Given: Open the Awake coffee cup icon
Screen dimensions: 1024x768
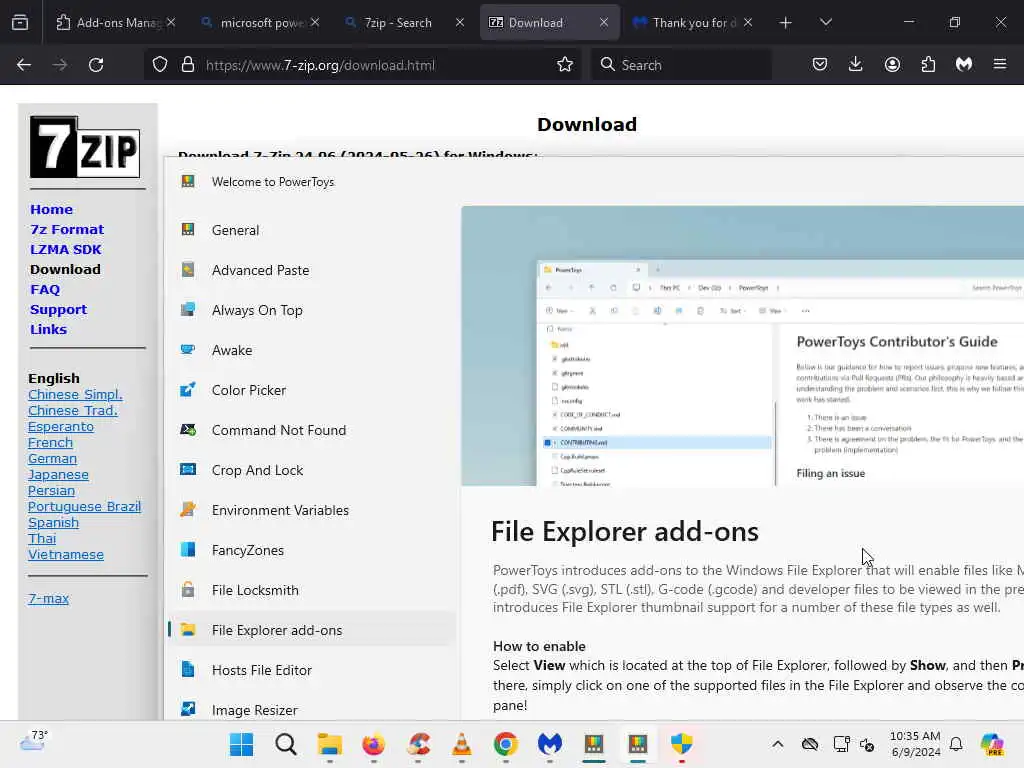Looking at the screenshot, I should pos(188,350).
